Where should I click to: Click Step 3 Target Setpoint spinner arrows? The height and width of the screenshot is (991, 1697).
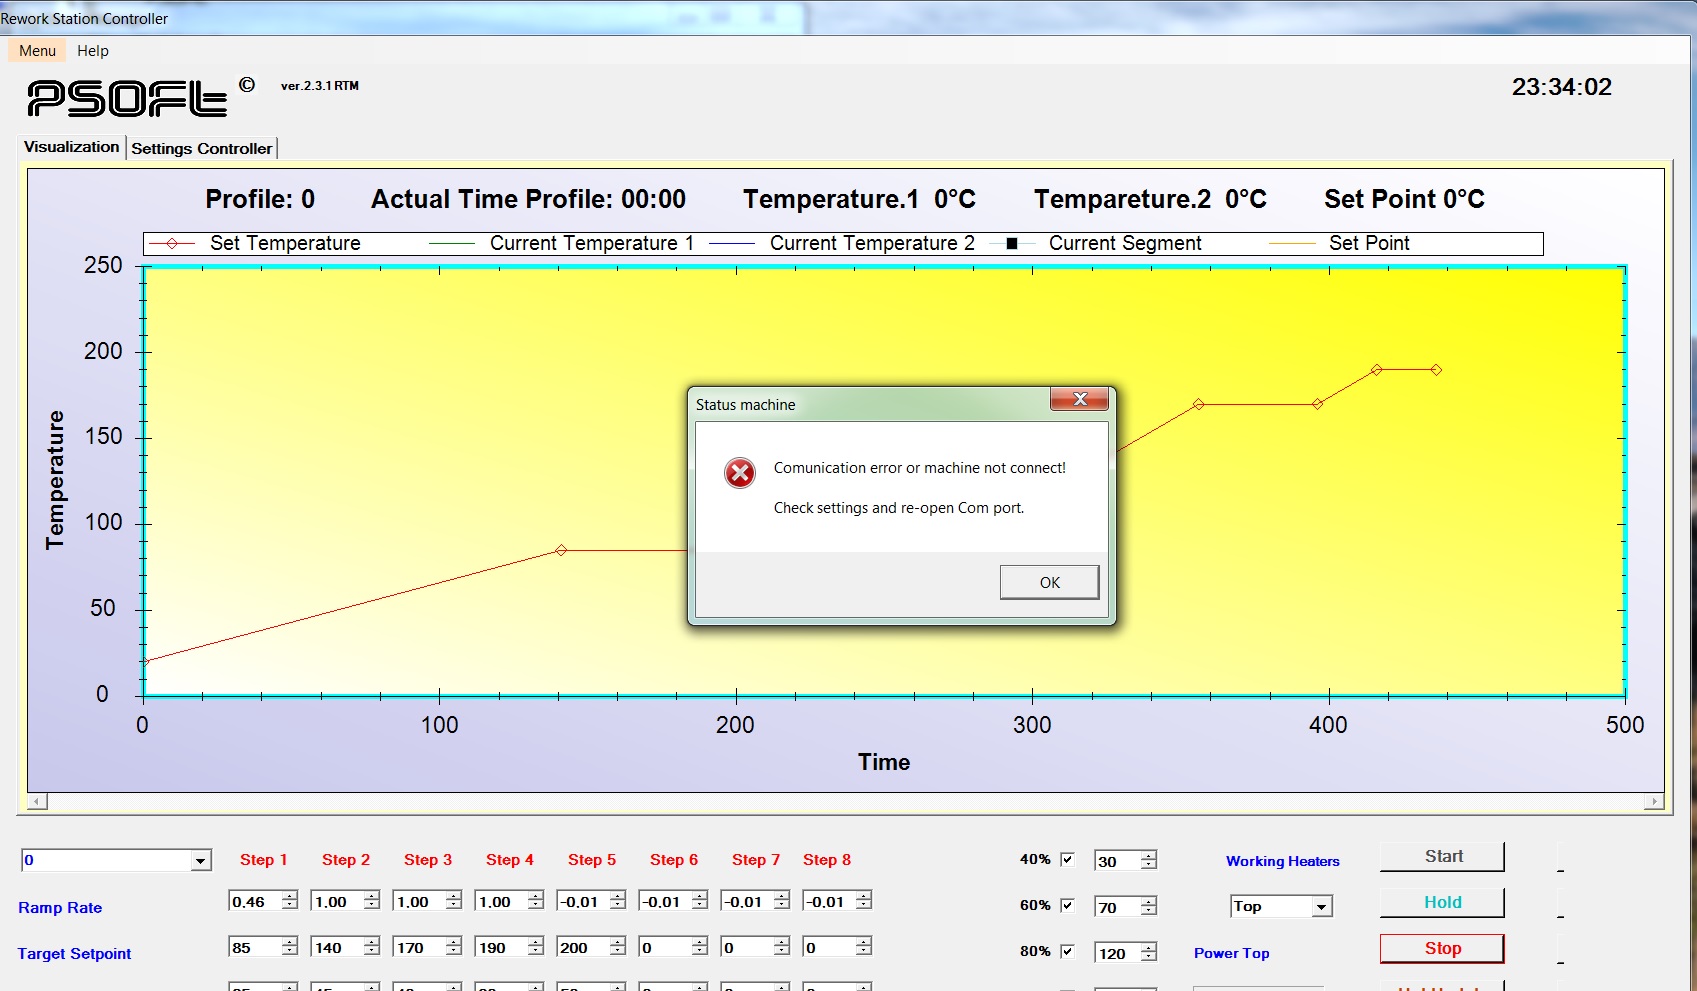click(454, 947)
